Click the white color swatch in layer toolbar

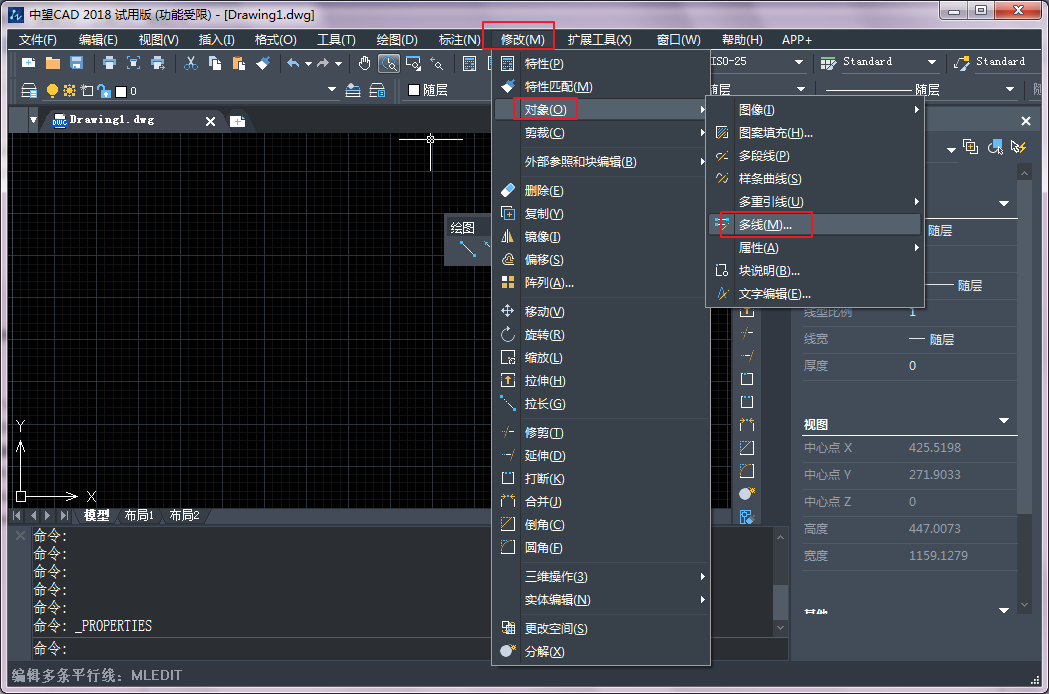121,89
